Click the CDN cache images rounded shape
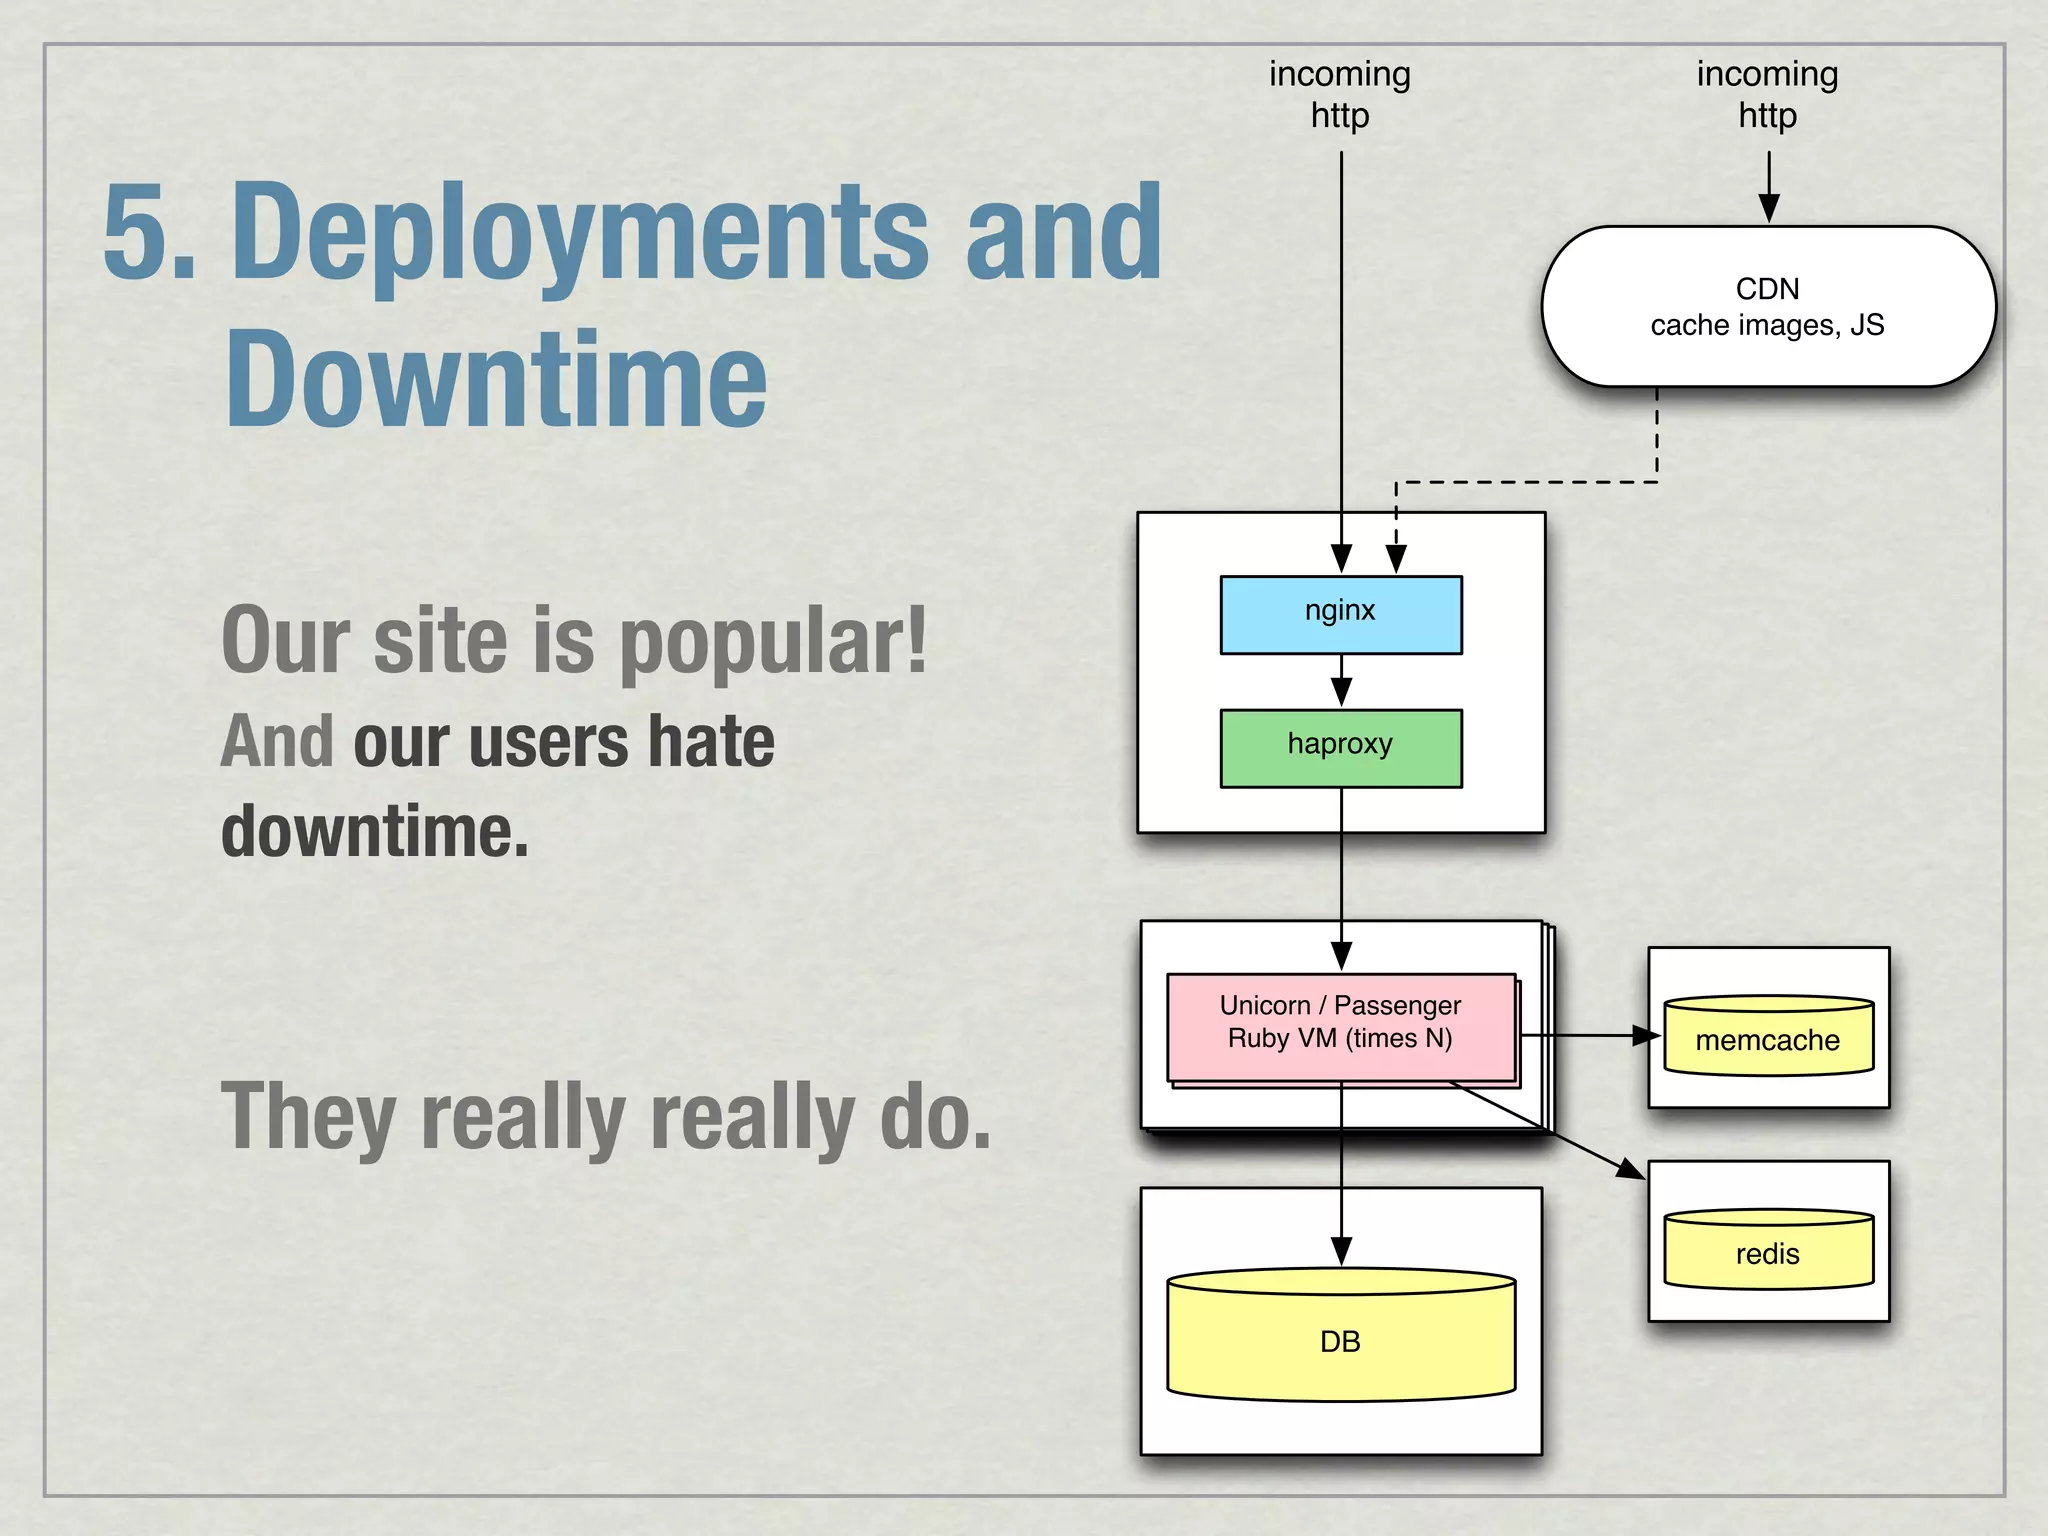The width and height of the screenshot is (2048, 1536). pyautogui.click(x=1767, y=306)
